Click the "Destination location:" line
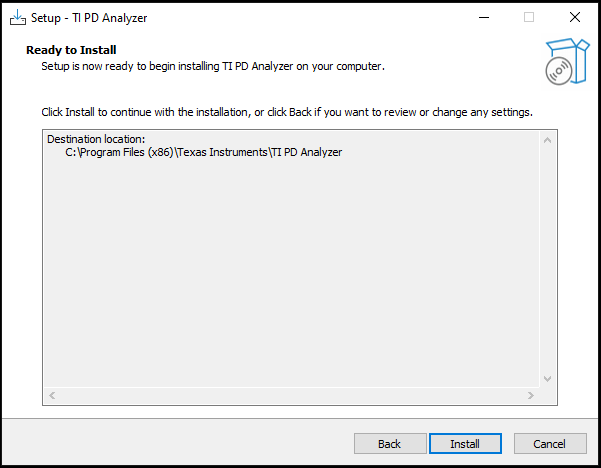This screenshot has height=468, width=601. click(97, 139)
